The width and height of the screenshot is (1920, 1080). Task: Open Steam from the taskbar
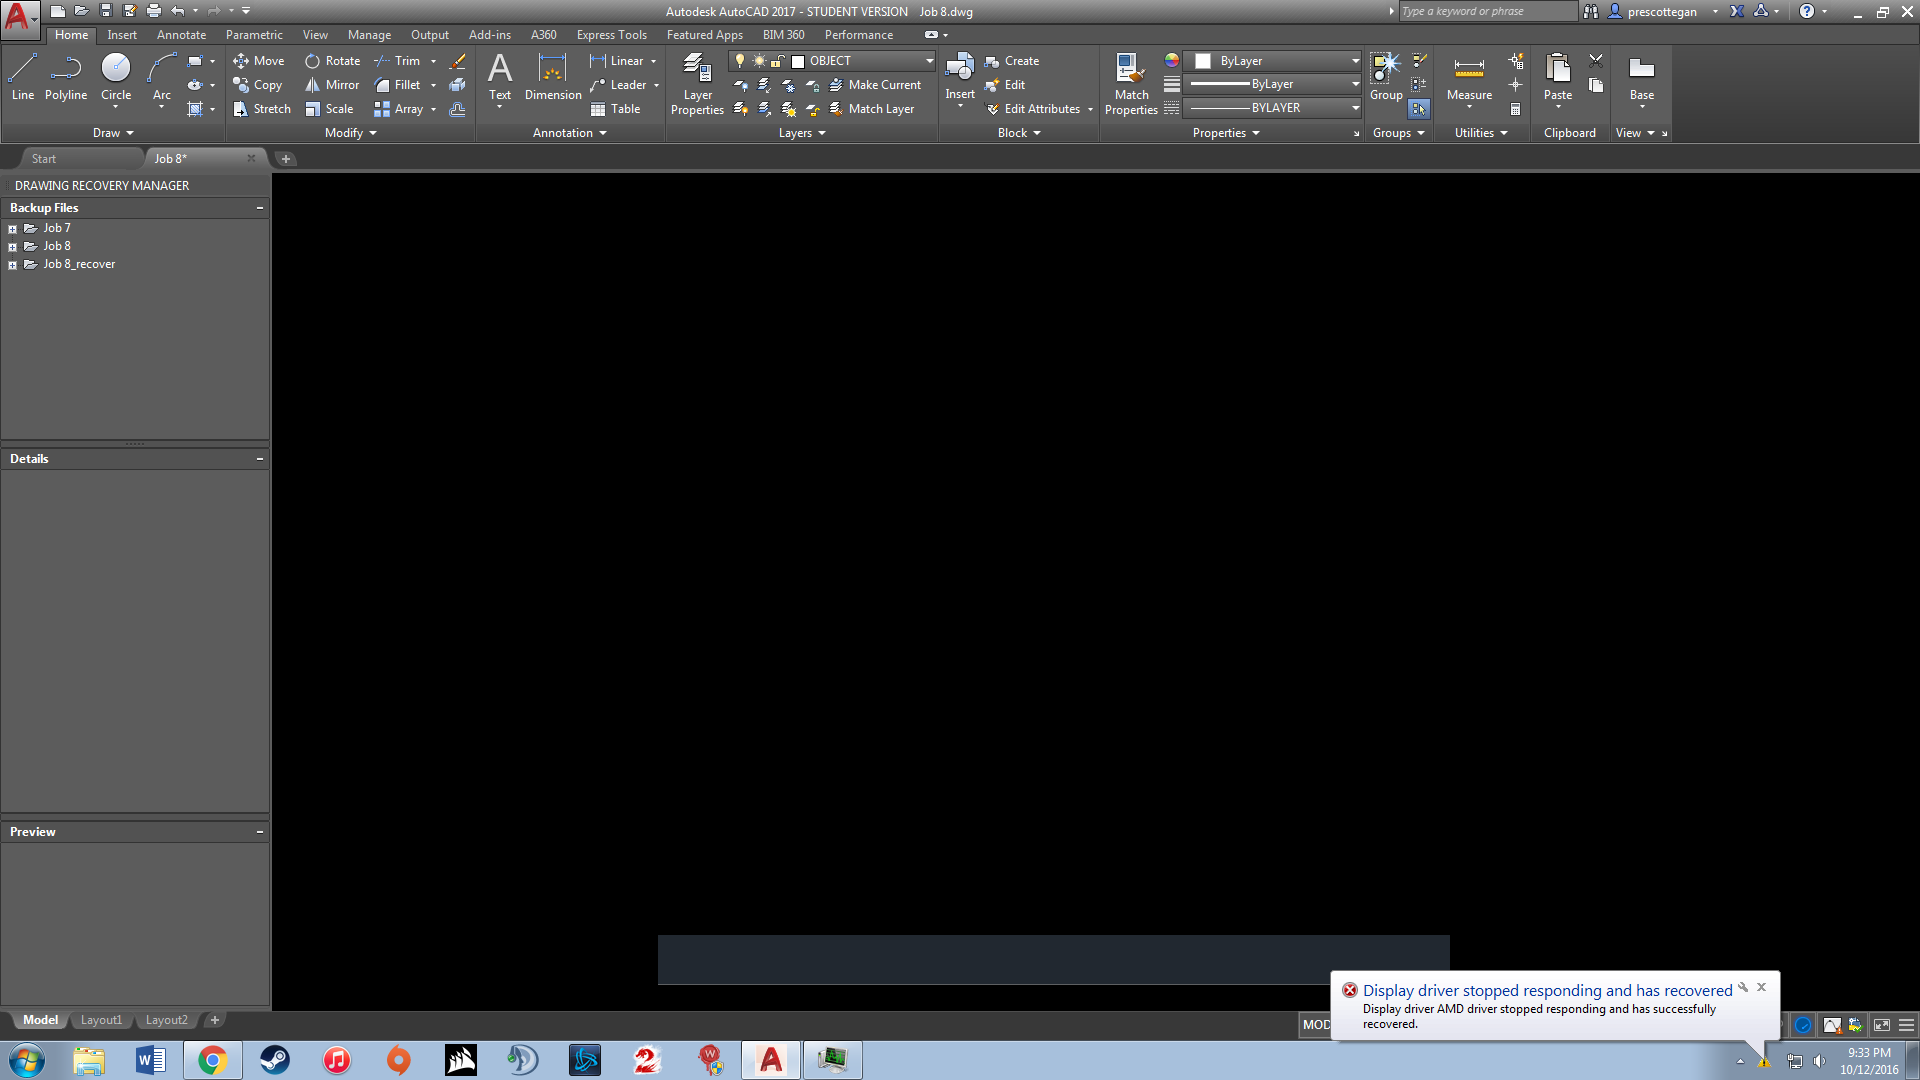tap(275, 1060)
